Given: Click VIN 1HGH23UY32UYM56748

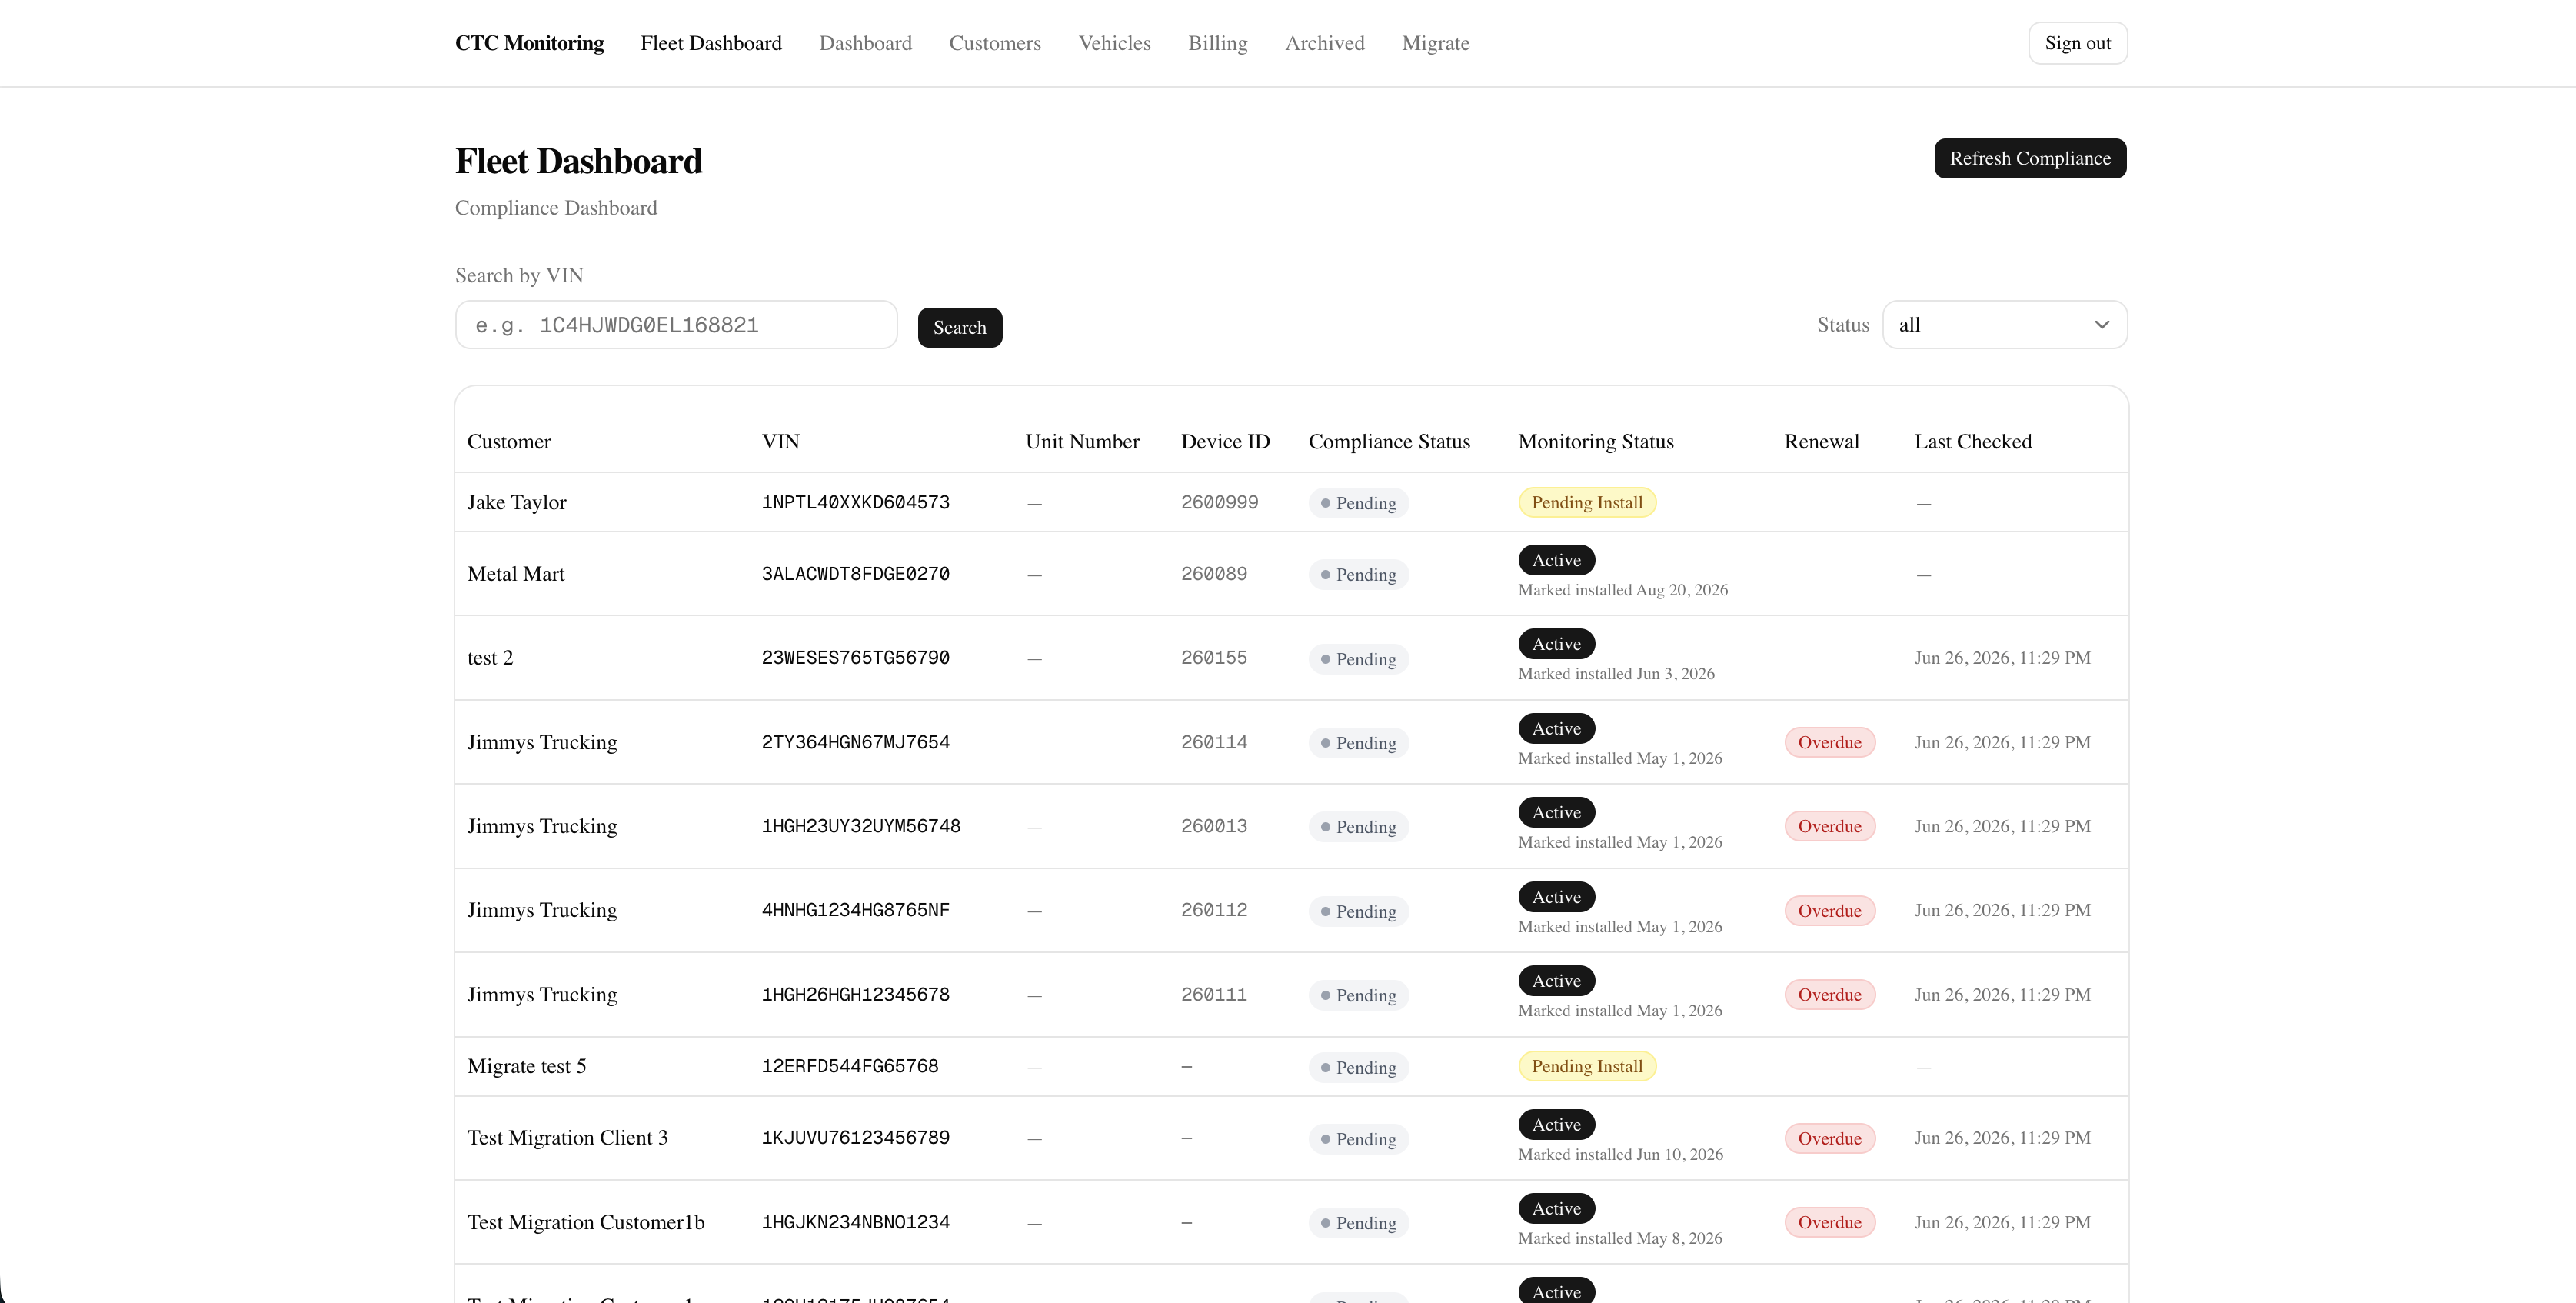Looking at the screenshot, I should (861, 826).
